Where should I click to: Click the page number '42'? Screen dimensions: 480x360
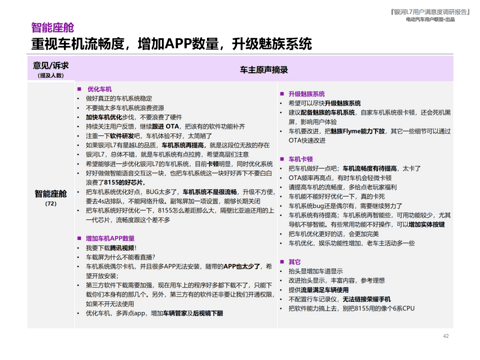446,336
